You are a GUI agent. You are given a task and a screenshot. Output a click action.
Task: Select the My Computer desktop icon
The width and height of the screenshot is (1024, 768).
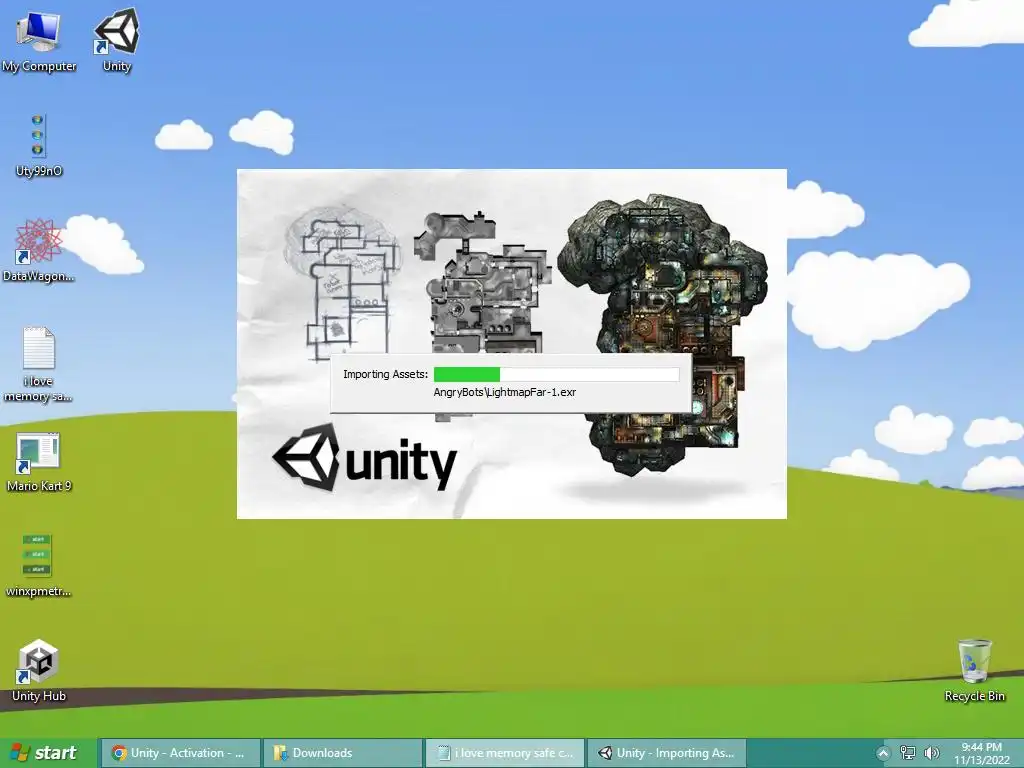[x=39, y=40]
